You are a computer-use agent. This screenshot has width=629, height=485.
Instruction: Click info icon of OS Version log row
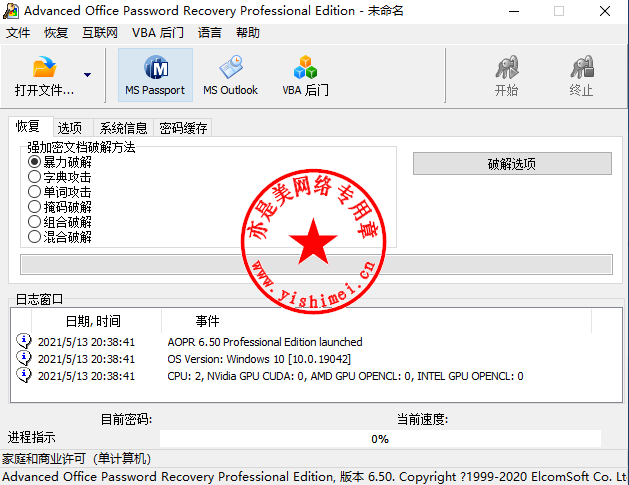coord(24,358)
